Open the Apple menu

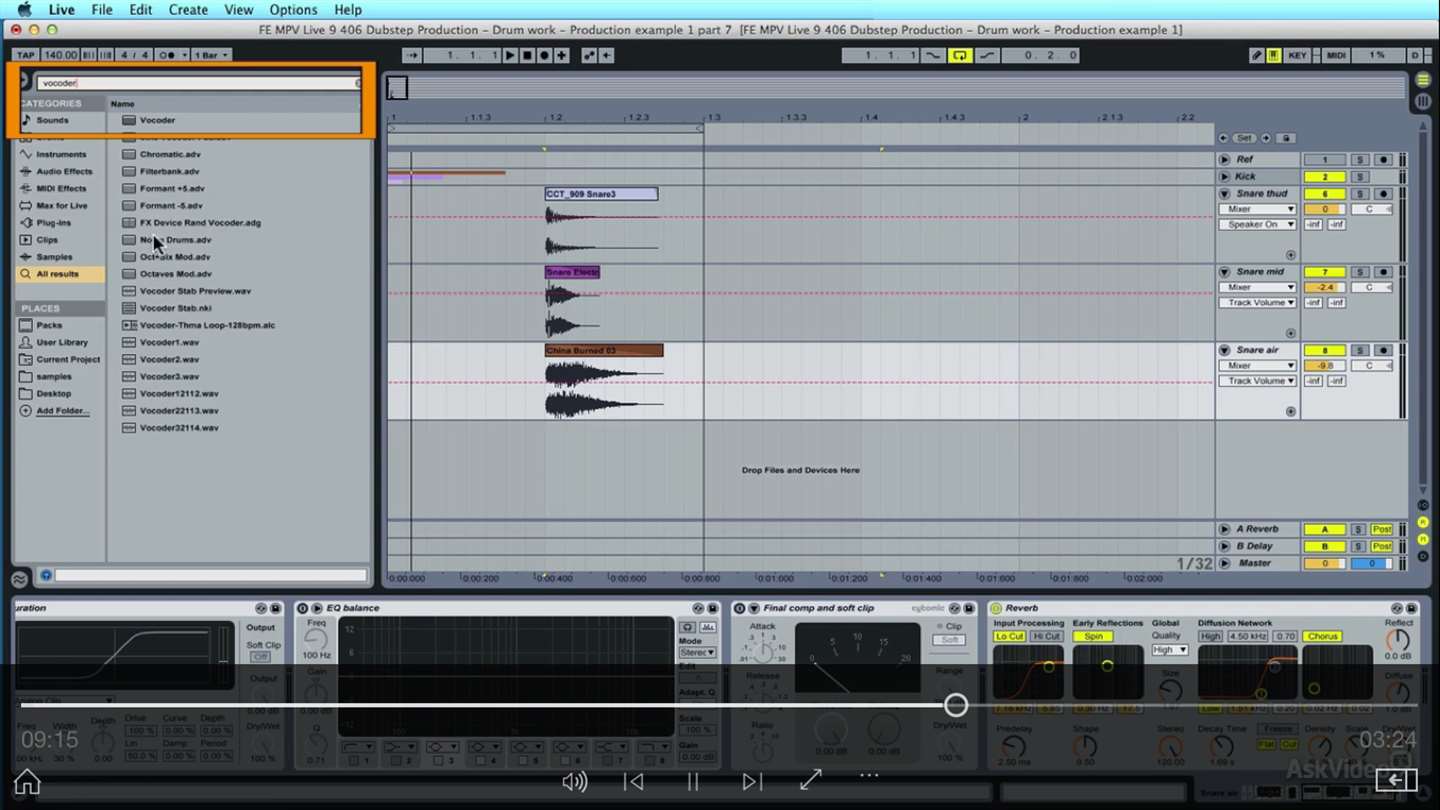click(24, 10)
